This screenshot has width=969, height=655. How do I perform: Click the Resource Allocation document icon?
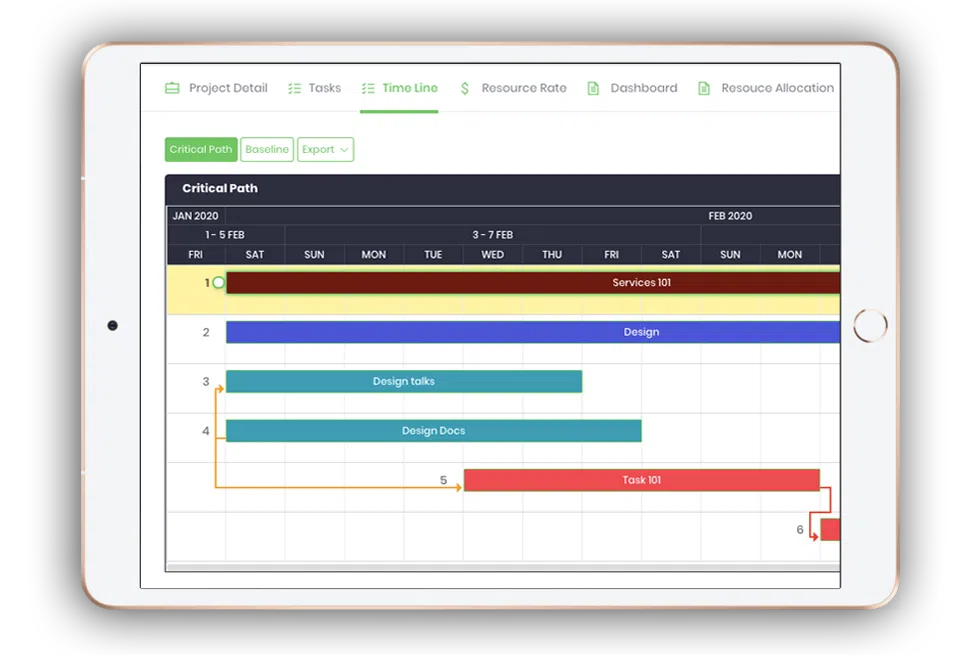point(704,88)
